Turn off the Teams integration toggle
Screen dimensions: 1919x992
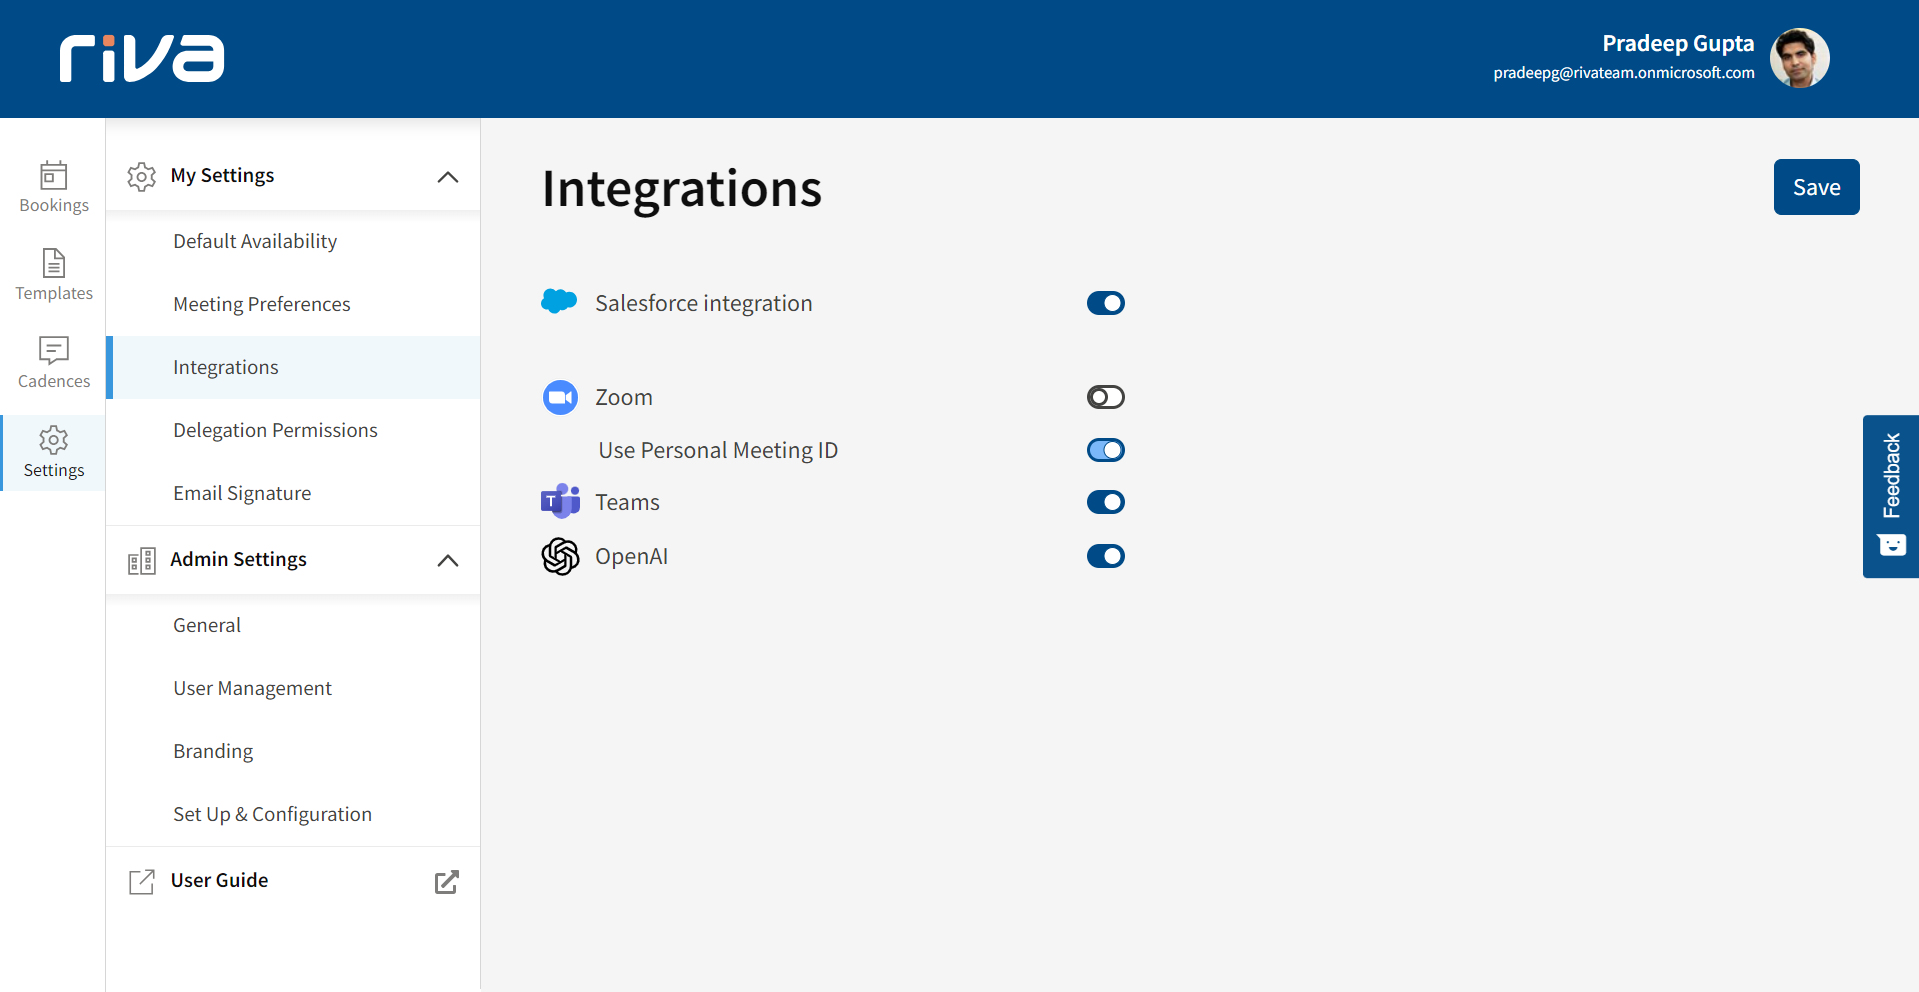(1106, 502)
